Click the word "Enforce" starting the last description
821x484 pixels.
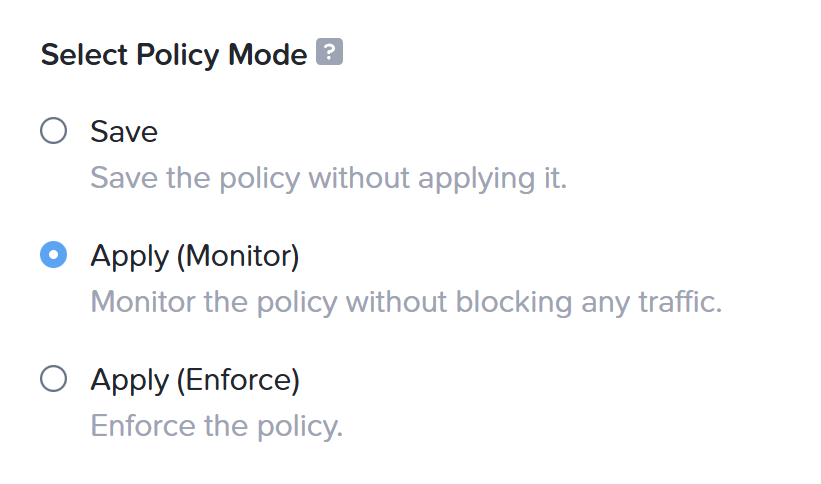tap(143, 425)
